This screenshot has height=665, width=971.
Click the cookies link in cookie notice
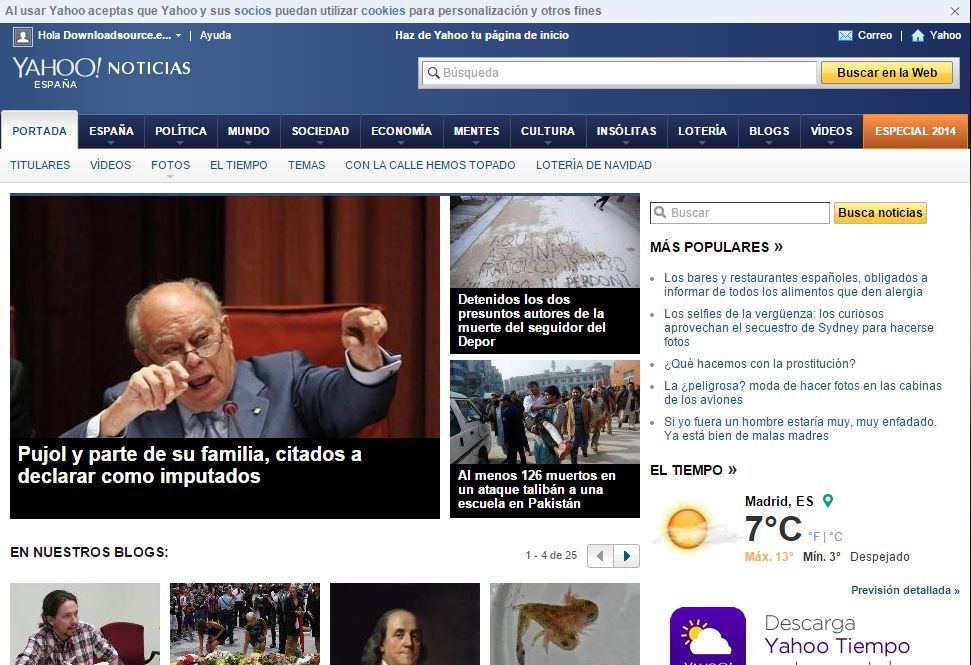383,11
